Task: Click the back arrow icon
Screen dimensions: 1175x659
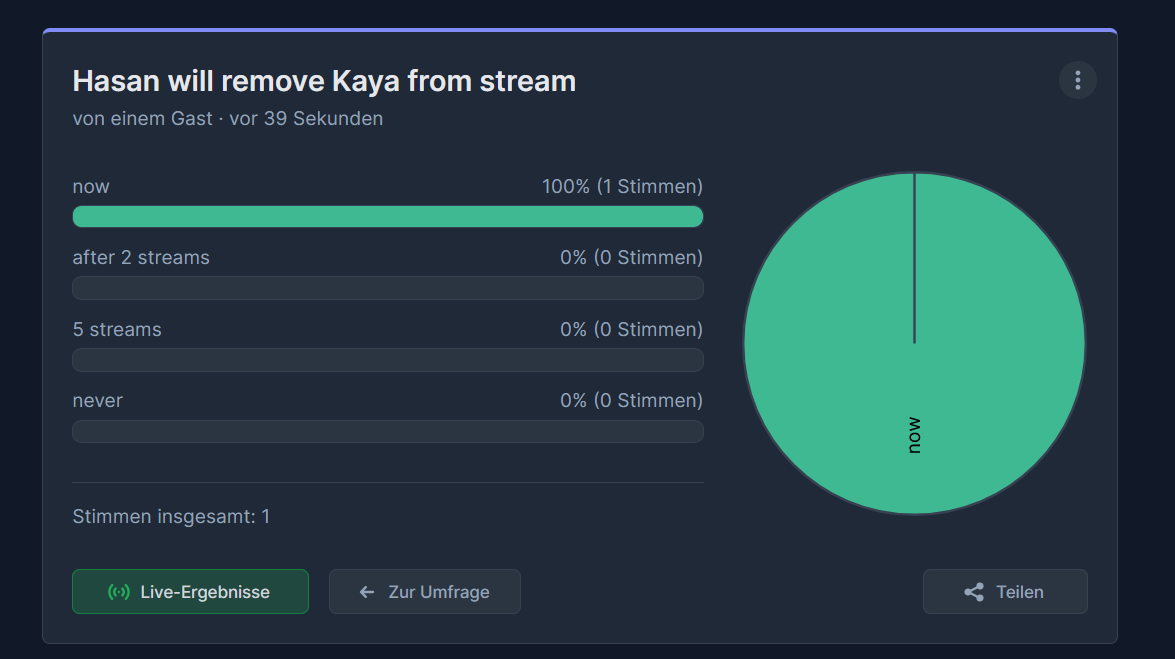Action: tap(367, 592)
